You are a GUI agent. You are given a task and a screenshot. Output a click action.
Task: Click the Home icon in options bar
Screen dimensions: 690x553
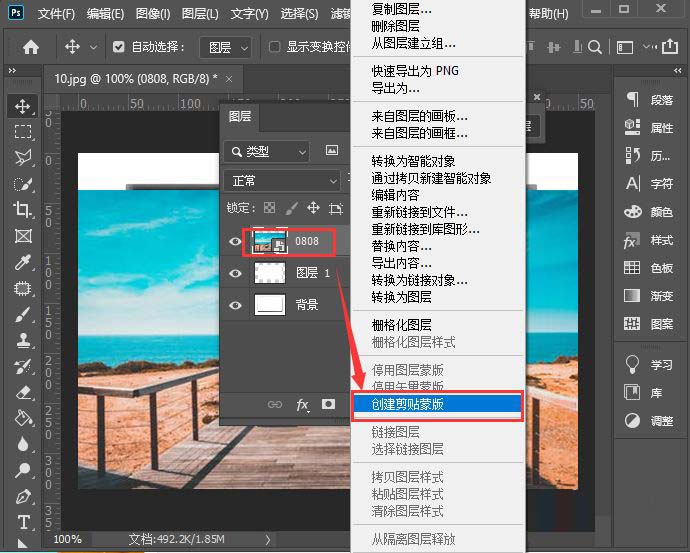pos(31,47)
